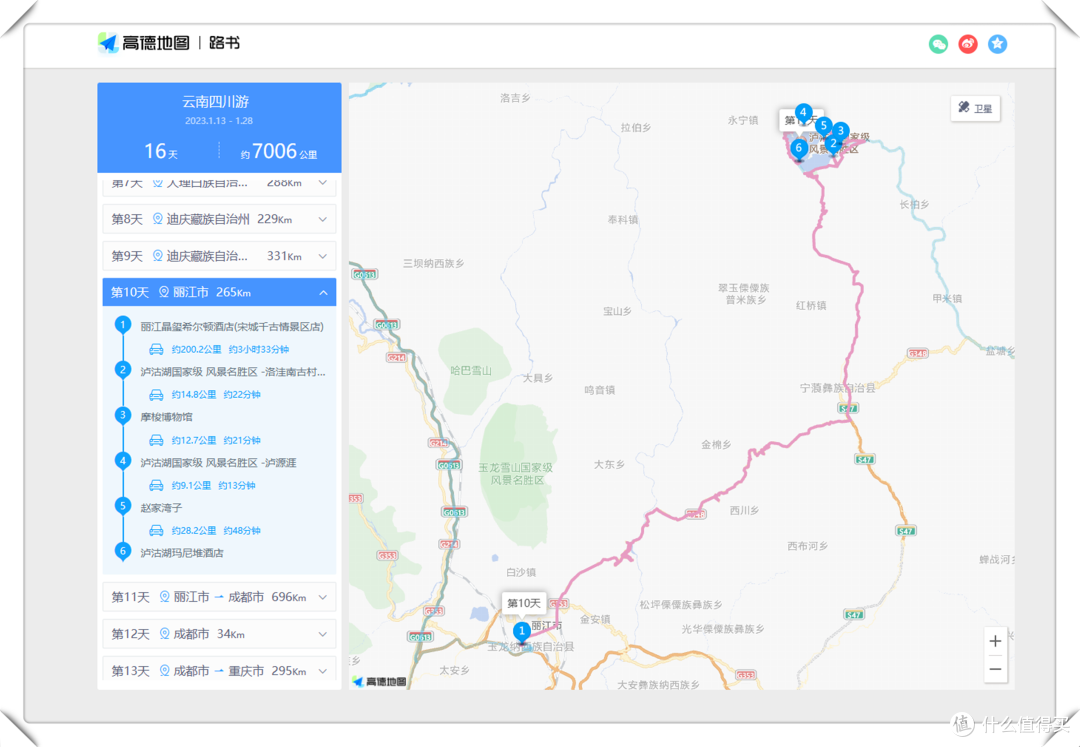Click the trip title 云南四川游
The height and width of the screenshot is (747, 1080).
coord(216,102)
